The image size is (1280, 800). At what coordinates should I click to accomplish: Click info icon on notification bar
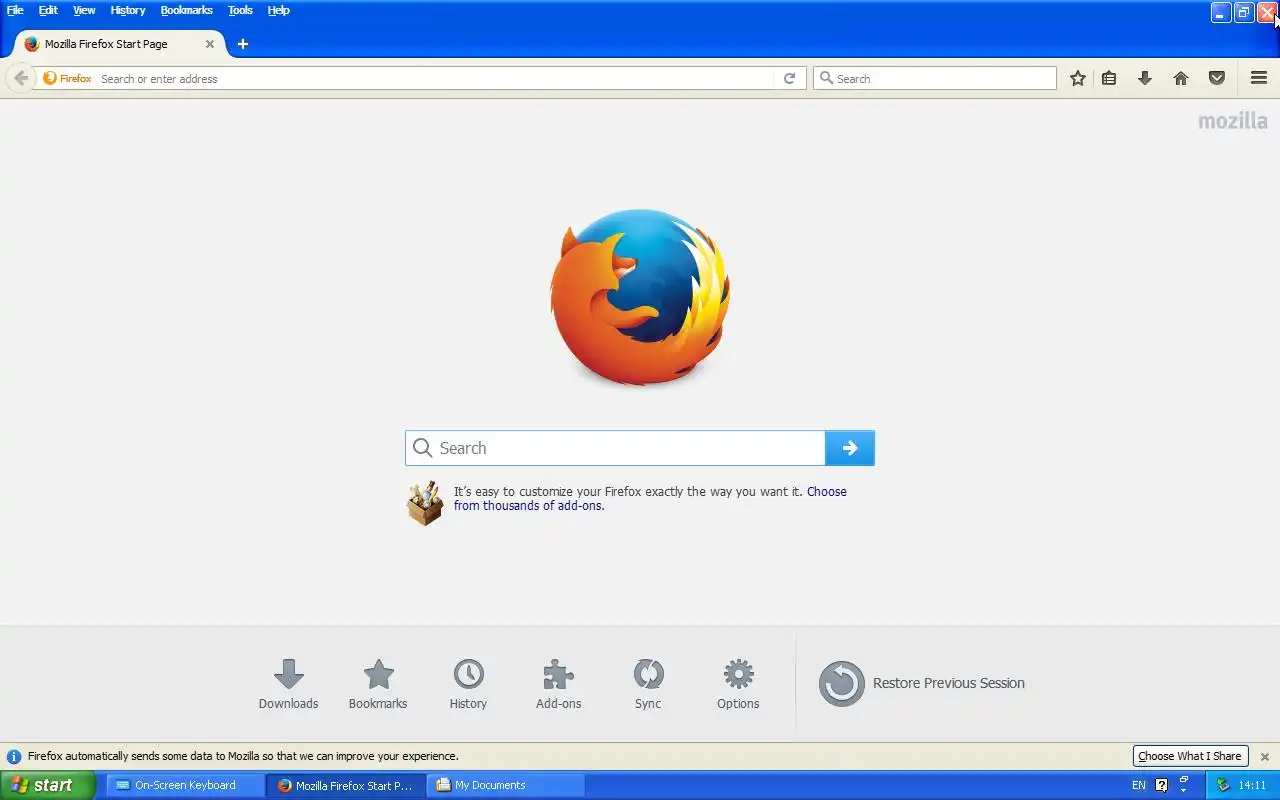tap(14, 757)
